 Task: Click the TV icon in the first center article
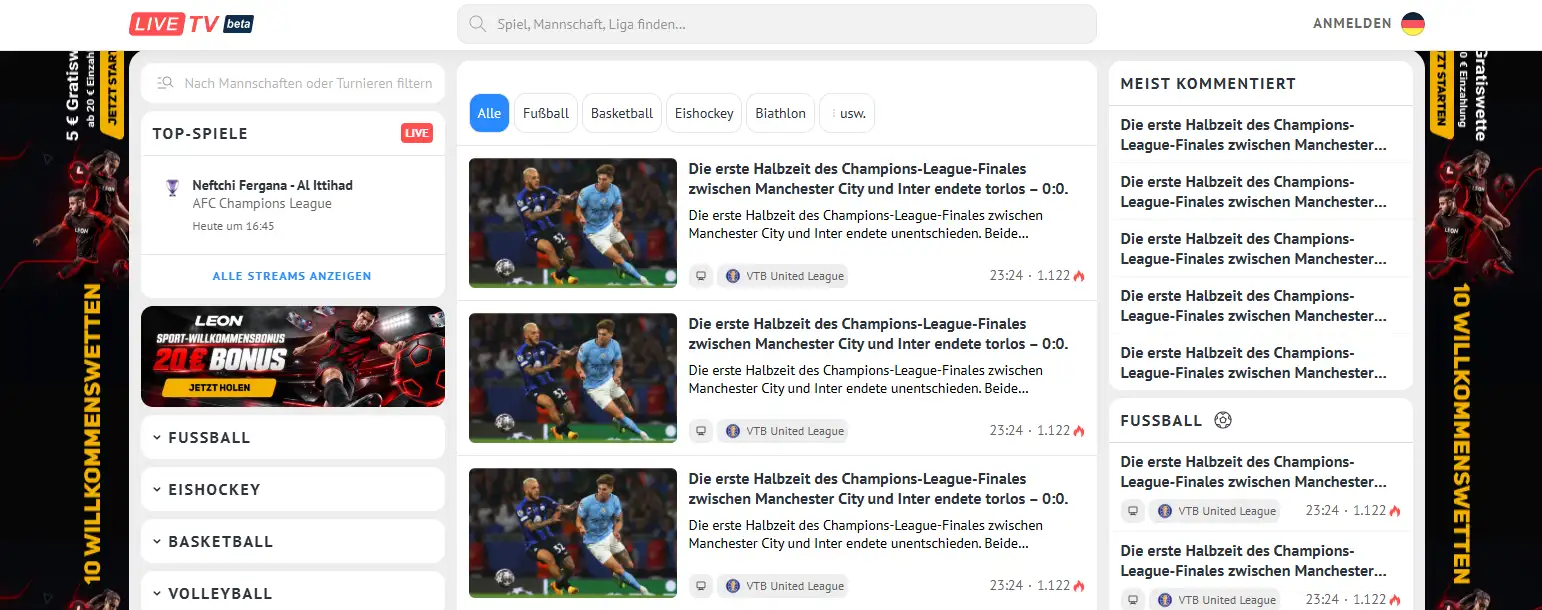(701, 276)
